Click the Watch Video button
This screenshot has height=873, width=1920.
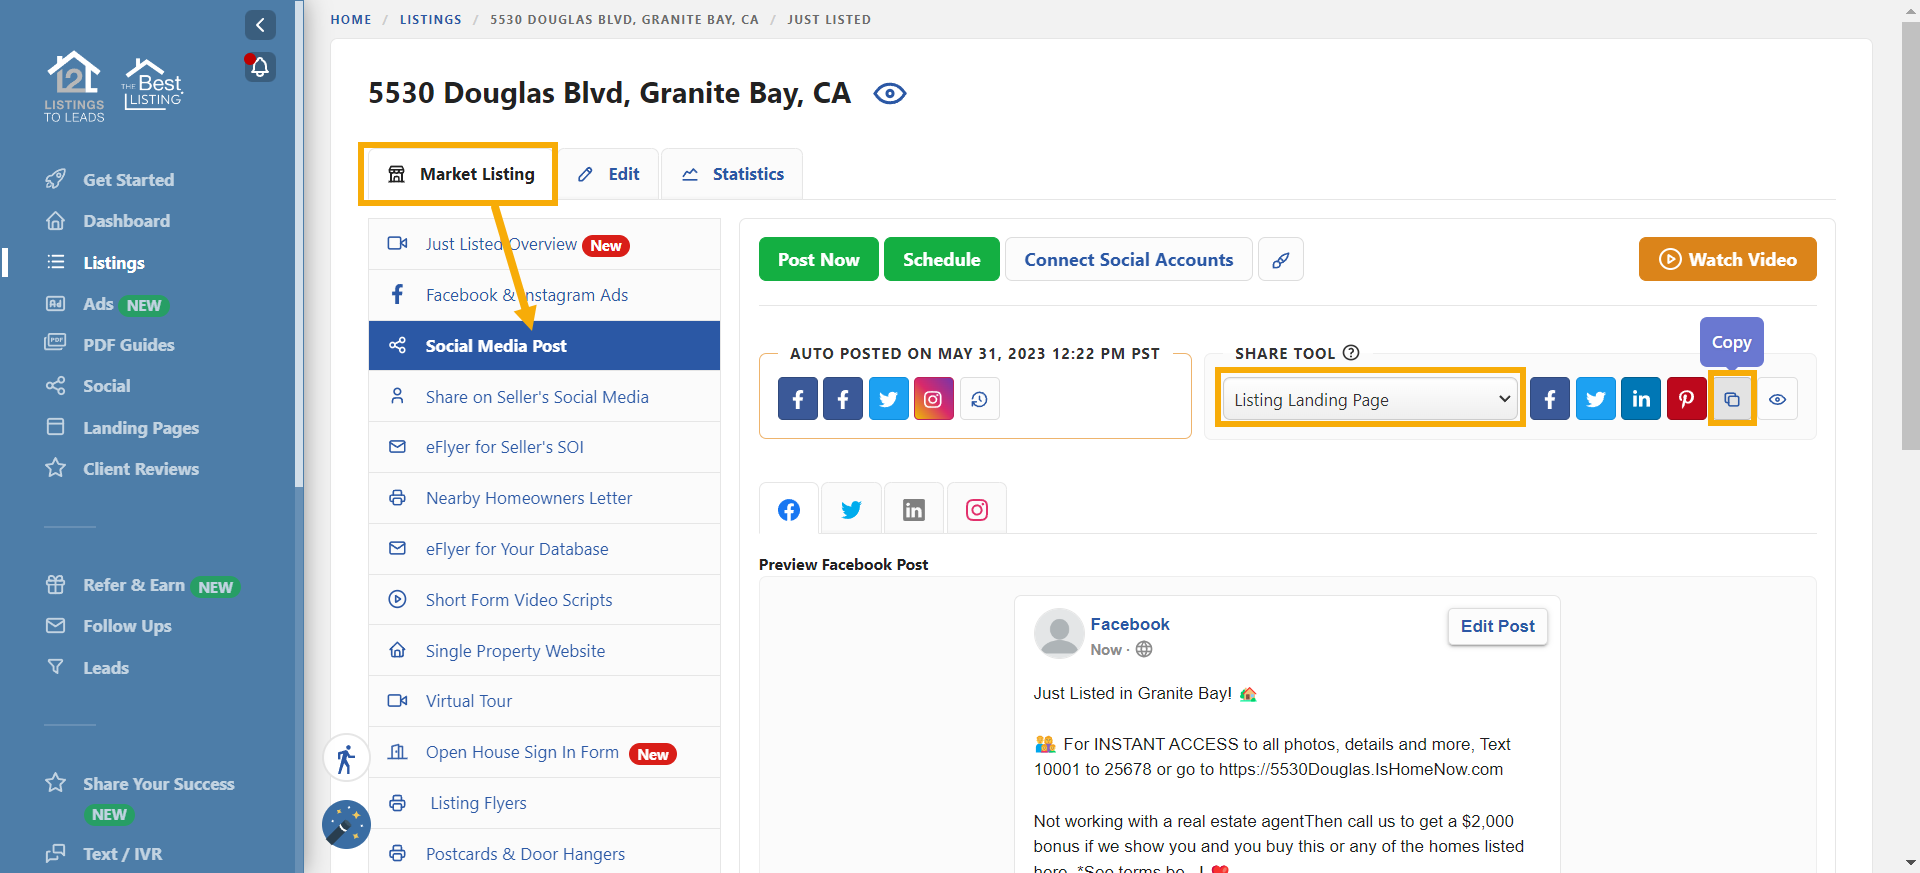(x=1727, y=260)
